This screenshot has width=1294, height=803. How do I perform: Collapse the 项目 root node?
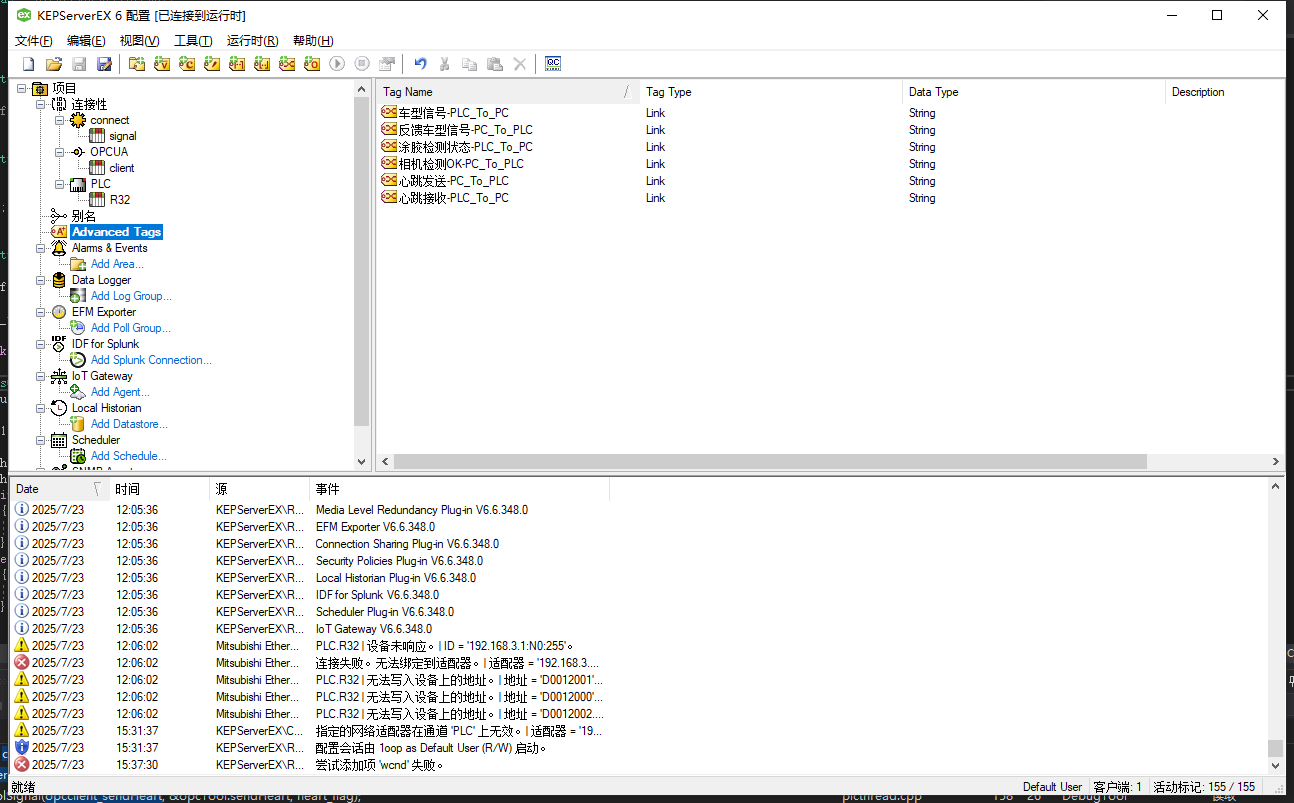tap(22, 88)
